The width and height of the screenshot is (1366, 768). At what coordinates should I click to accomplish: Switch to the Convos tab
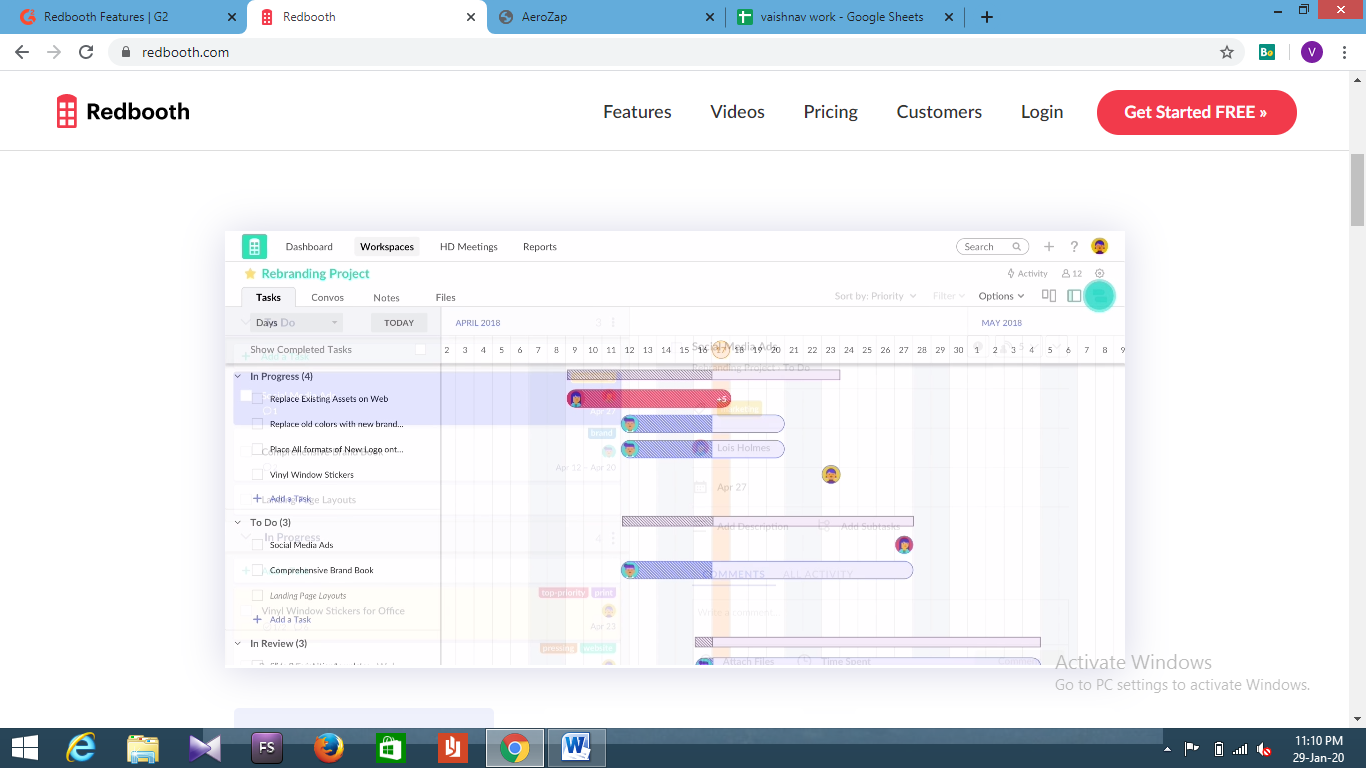(327, 298)
